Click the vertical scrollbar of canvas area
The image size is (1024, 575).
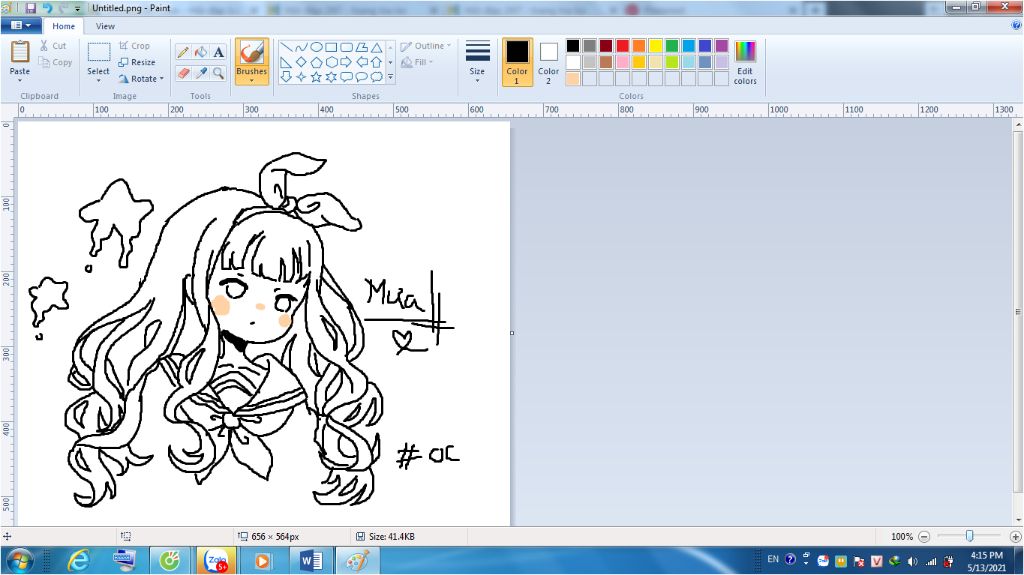1017,312
